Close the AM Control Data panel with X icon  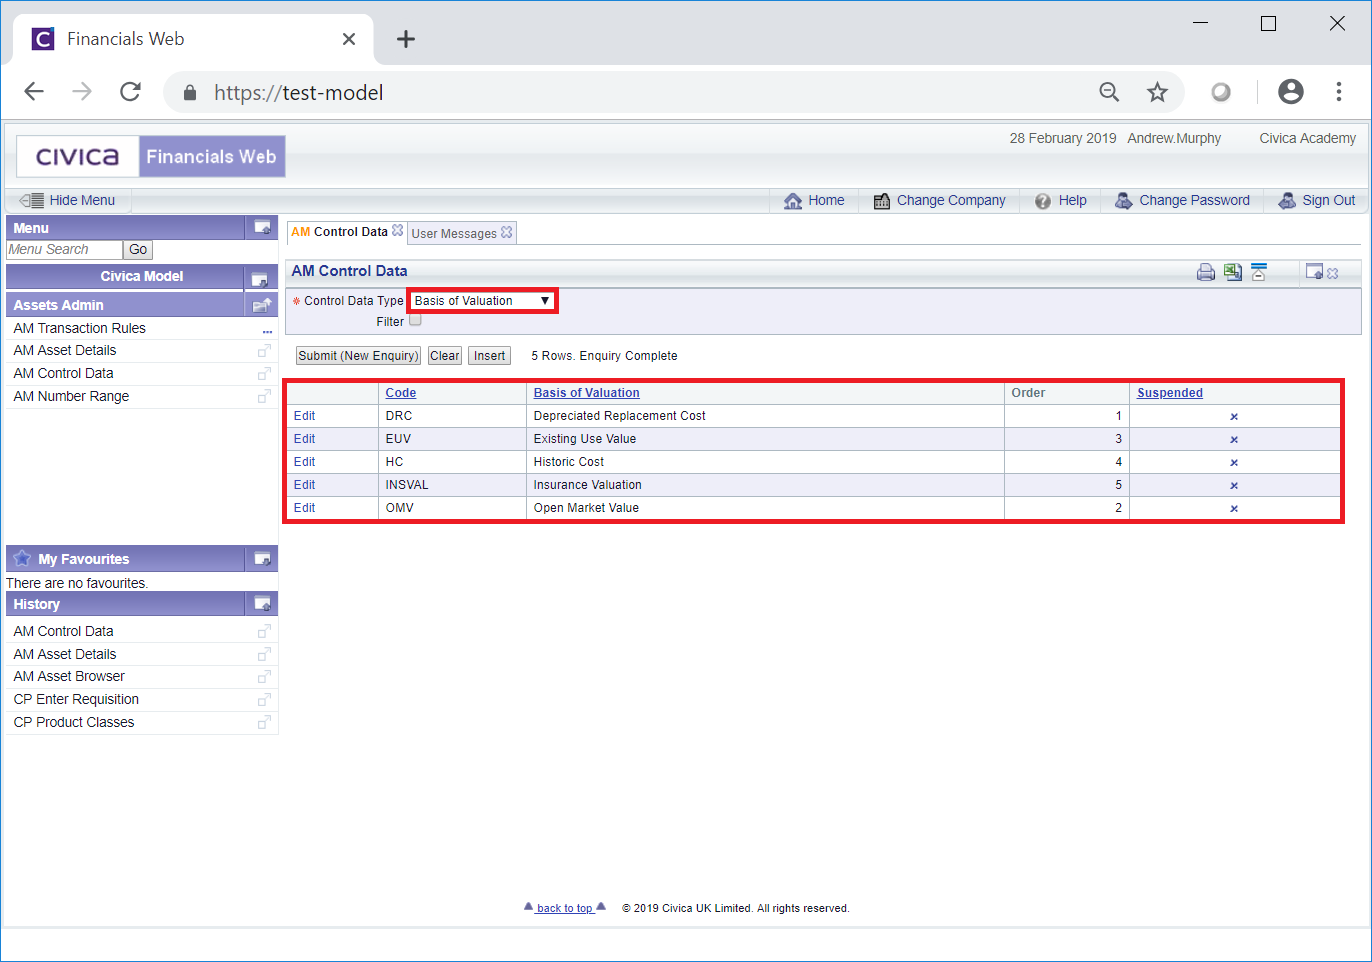tap(1333, 273)
